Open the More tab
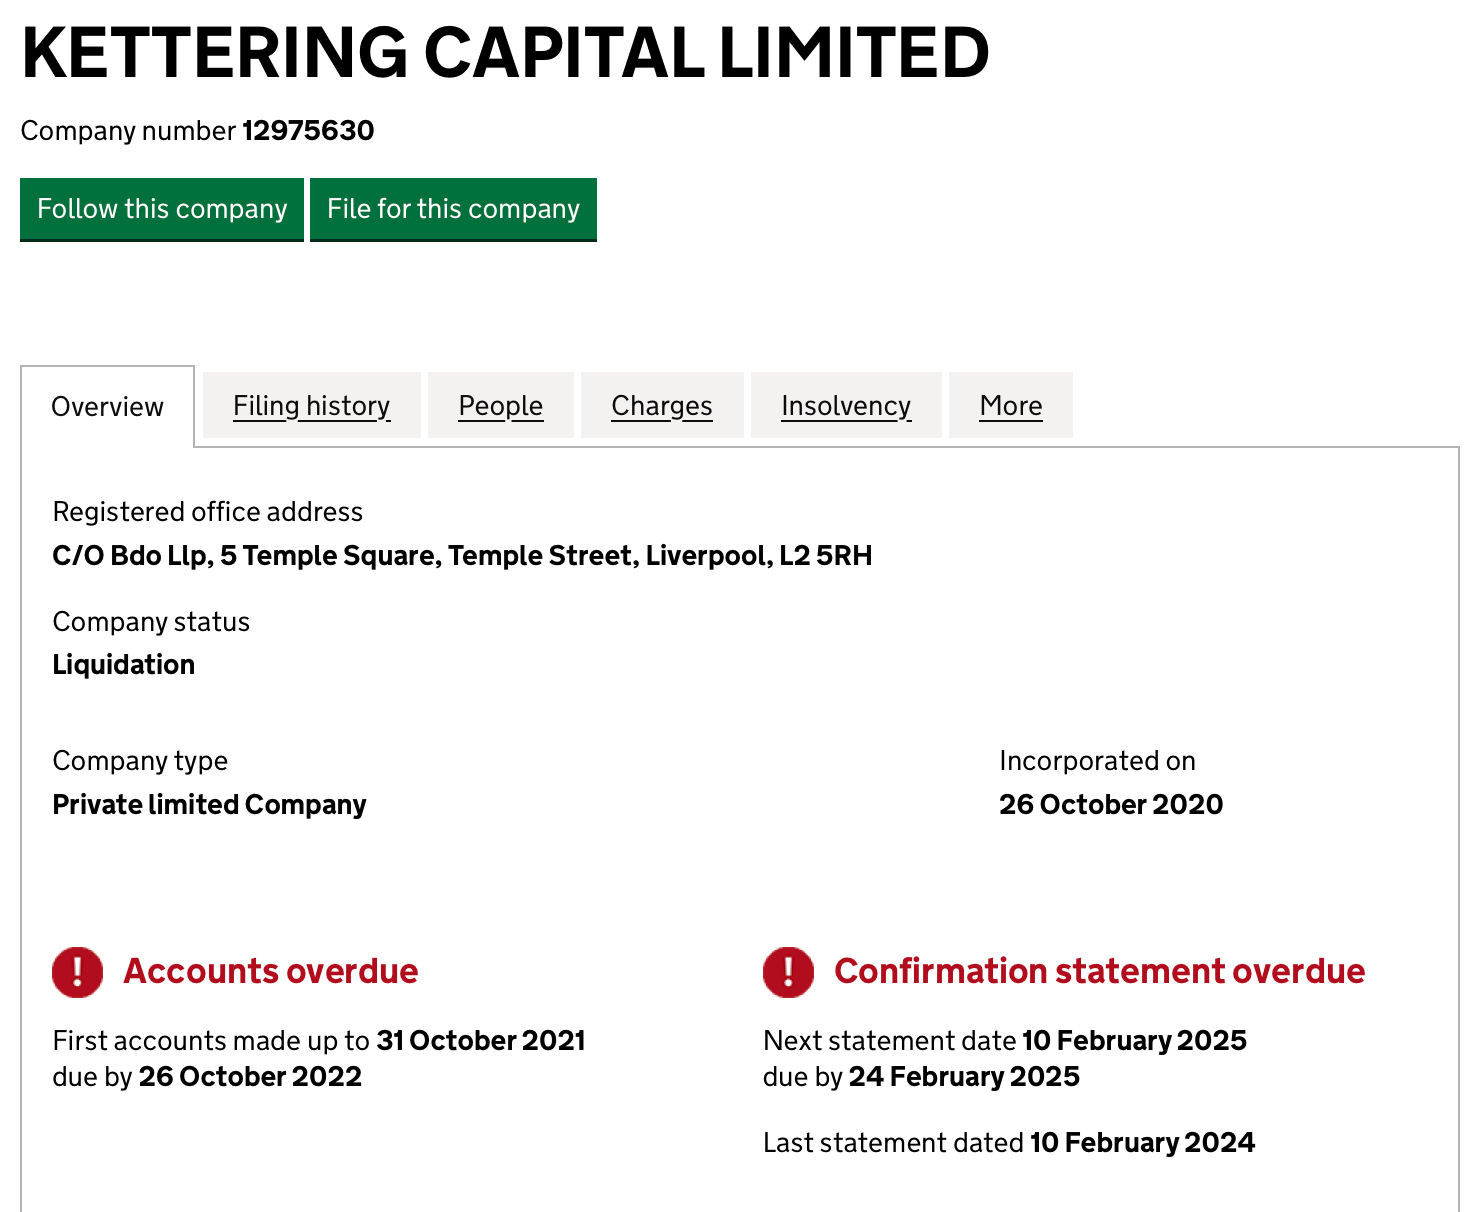This screenshot has width=1480, height=1212. tap(1010, 406)
